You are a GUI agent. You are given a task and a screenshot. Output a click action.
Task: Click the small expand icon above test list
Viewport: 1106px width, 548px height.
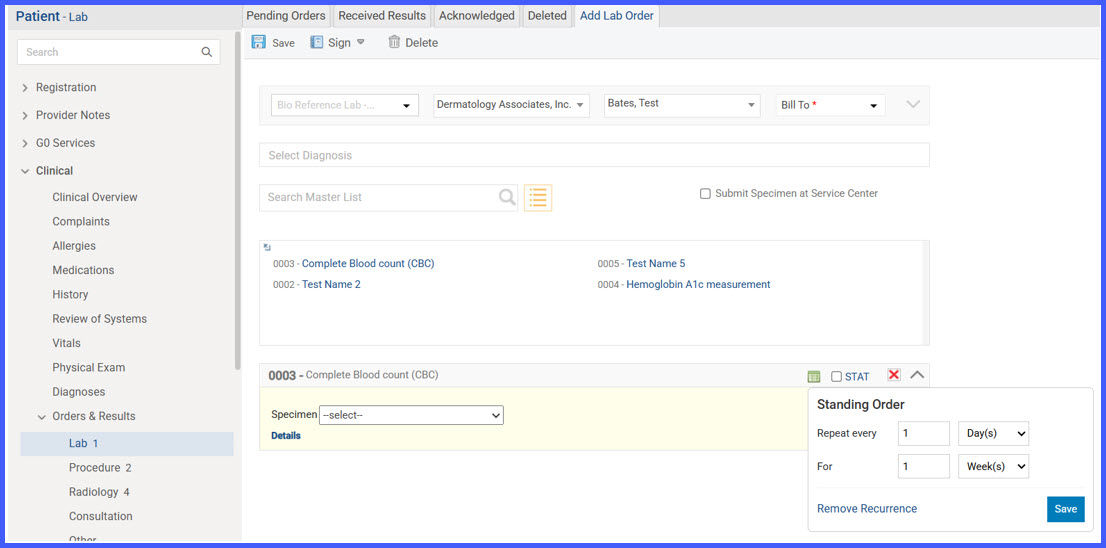click(x=267, y=247)
